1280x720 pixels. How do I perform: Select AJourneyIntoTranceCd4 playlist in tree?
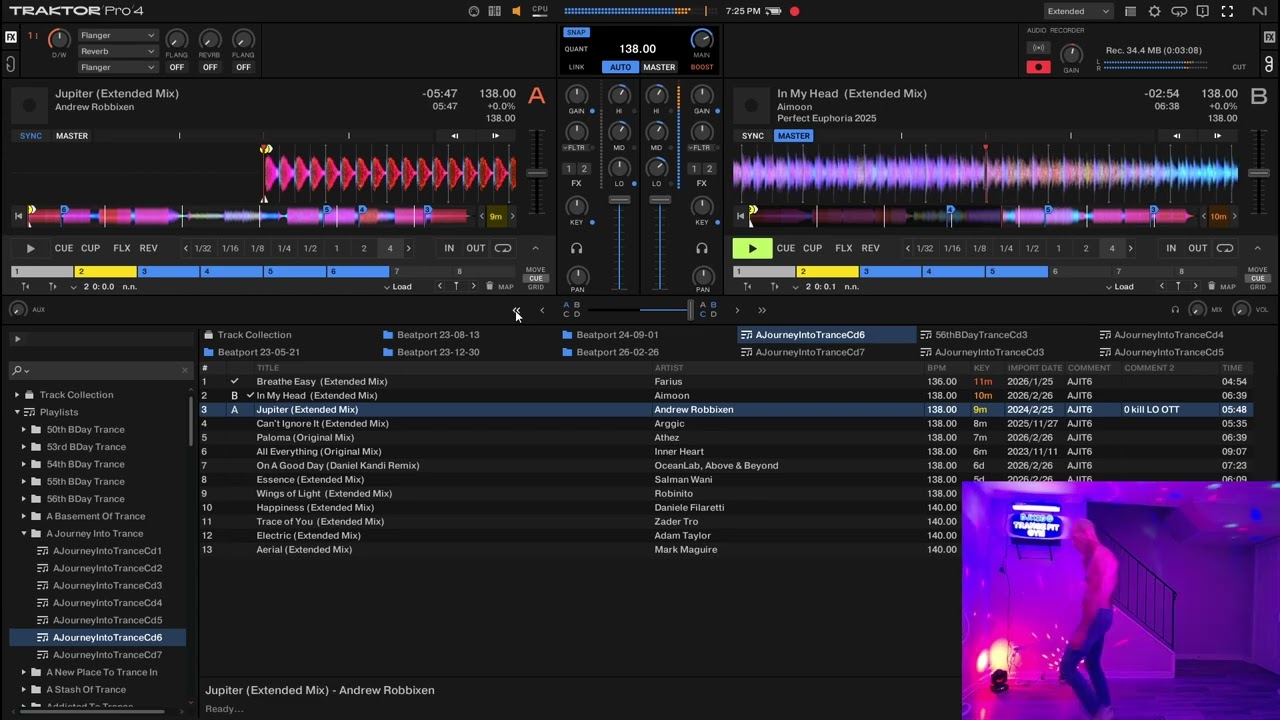(107, 603)
